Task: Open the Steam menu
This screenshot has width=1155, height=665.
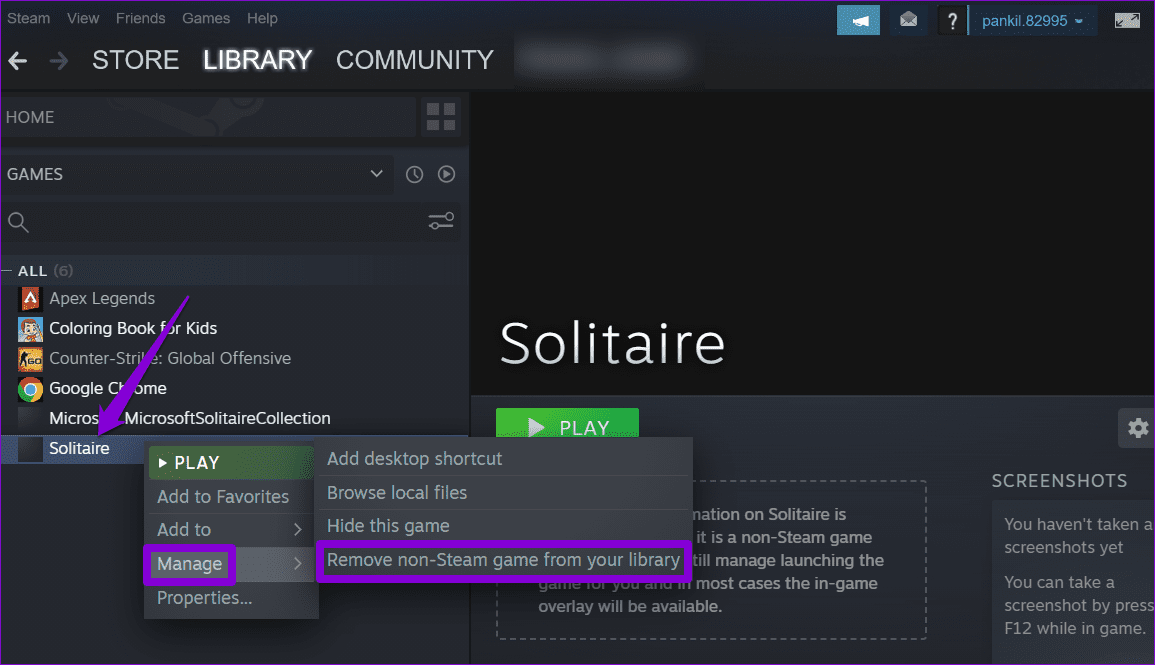Action: tap(29, 18)
